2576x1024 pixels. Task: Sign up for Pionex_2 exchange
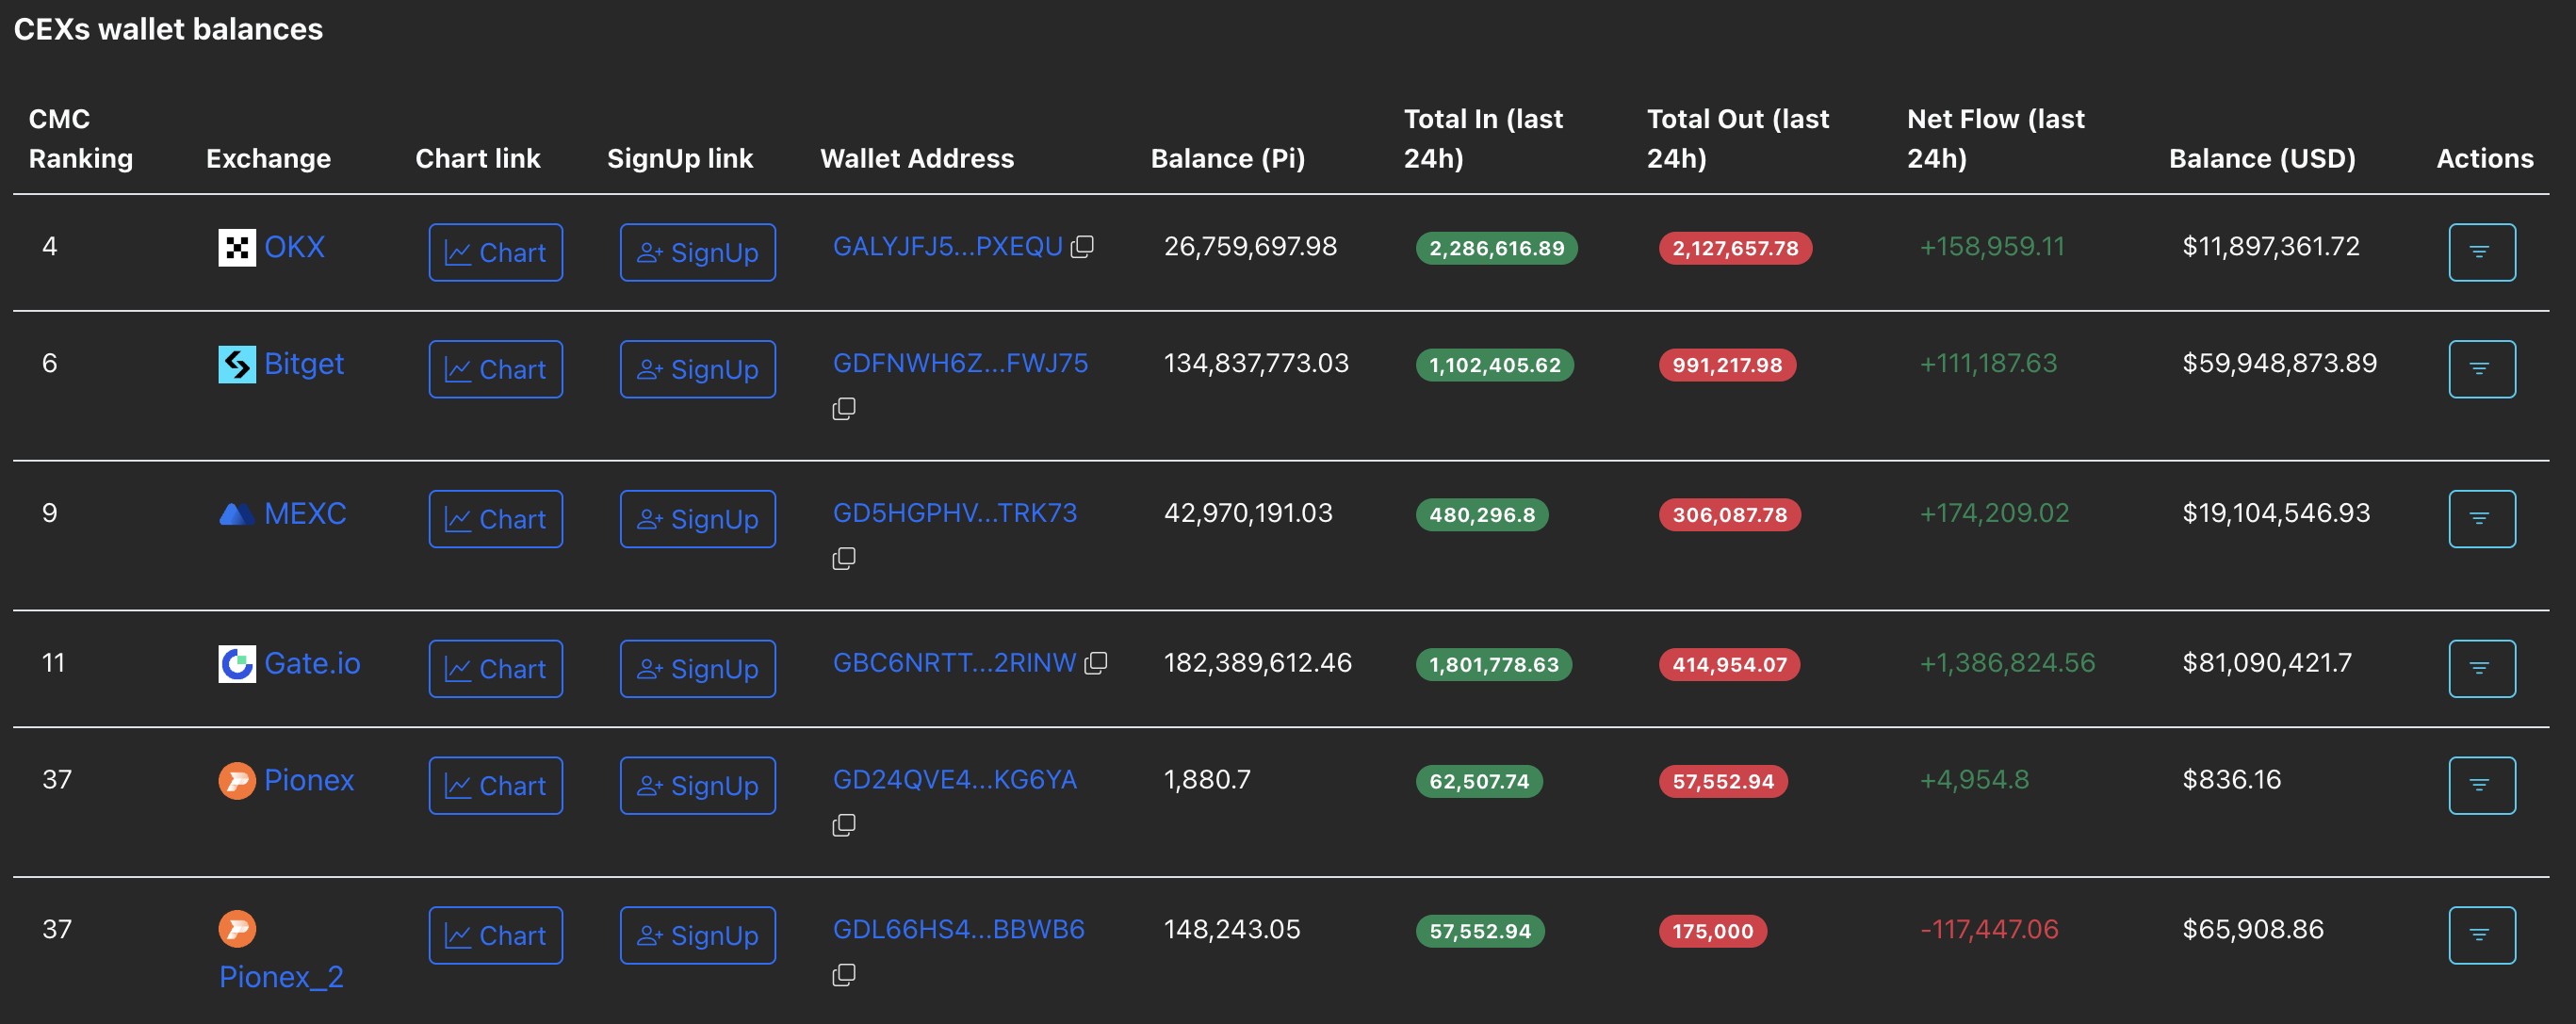698,935
